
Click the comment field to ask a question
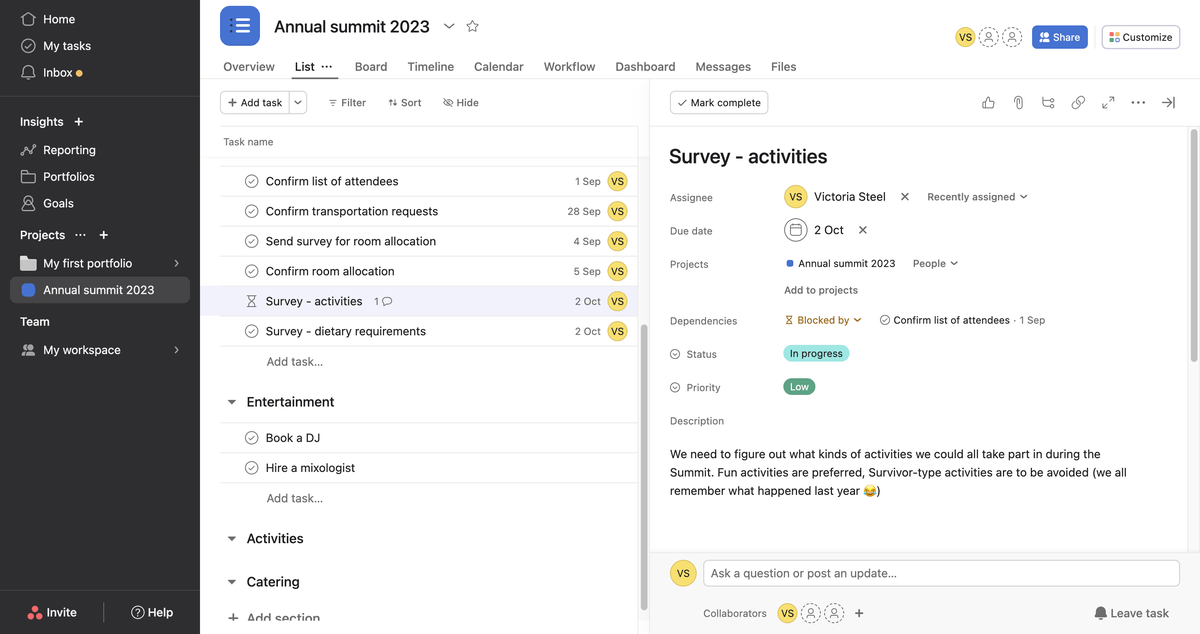coord(941,573)
